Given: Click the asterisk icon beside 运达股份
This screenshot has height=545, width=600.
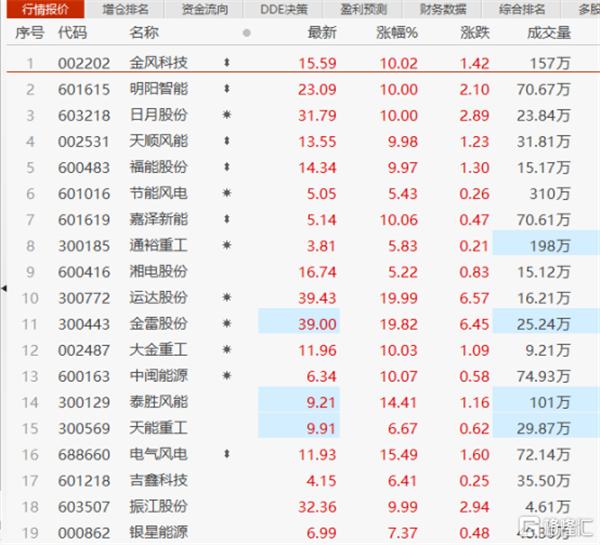Looking at the screenshot, I should click(x=226, y=297).
